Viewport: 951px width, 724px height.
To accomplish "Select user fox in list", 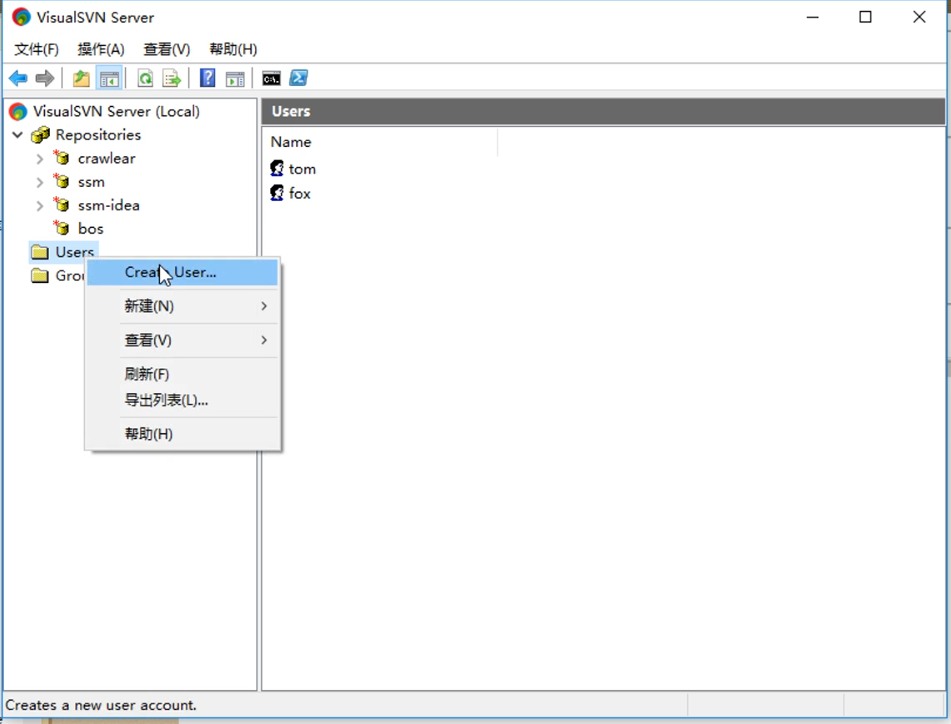I will (x=300, y=193).
